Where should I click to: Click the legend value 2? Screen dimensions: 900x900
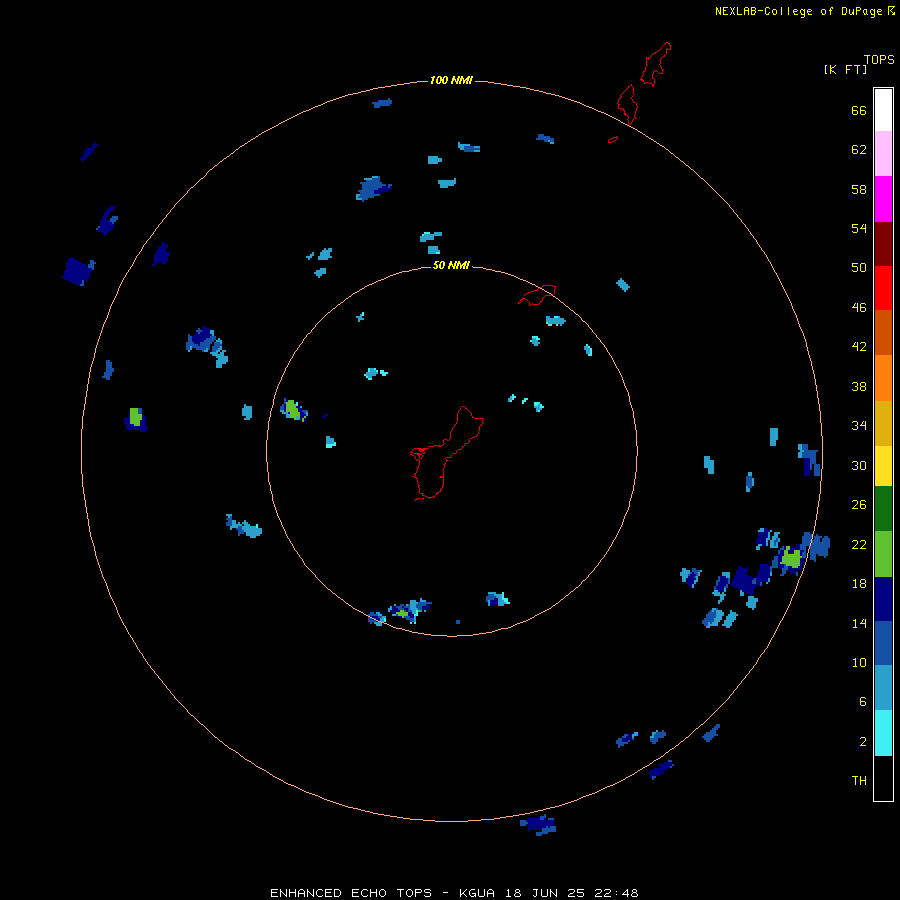point(863,742)
